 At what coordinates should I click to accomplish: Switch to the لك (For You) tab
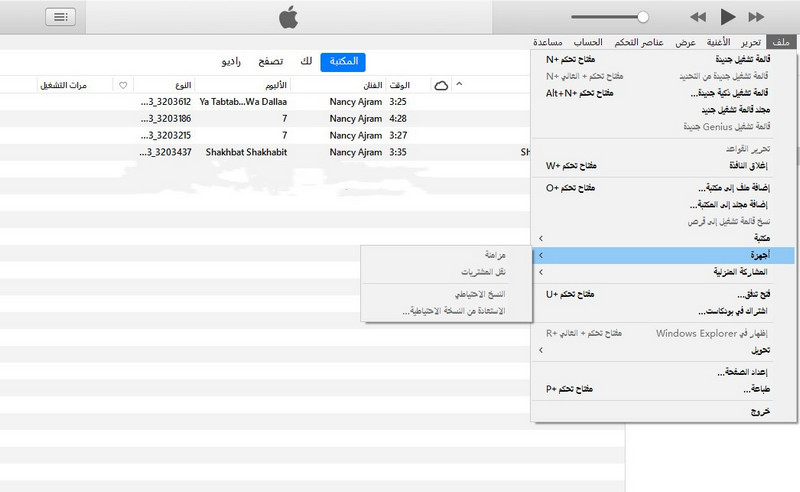306,62
